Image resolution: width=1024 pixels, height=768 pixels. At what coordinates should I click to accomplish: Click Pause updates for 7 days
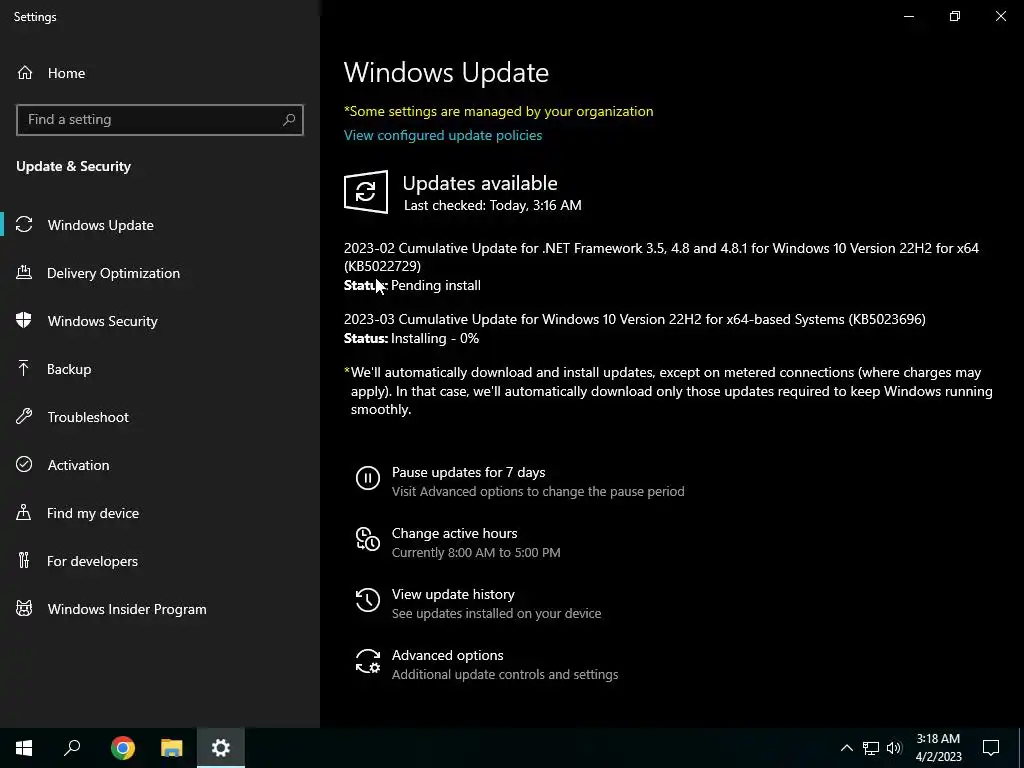pos(468,472)
